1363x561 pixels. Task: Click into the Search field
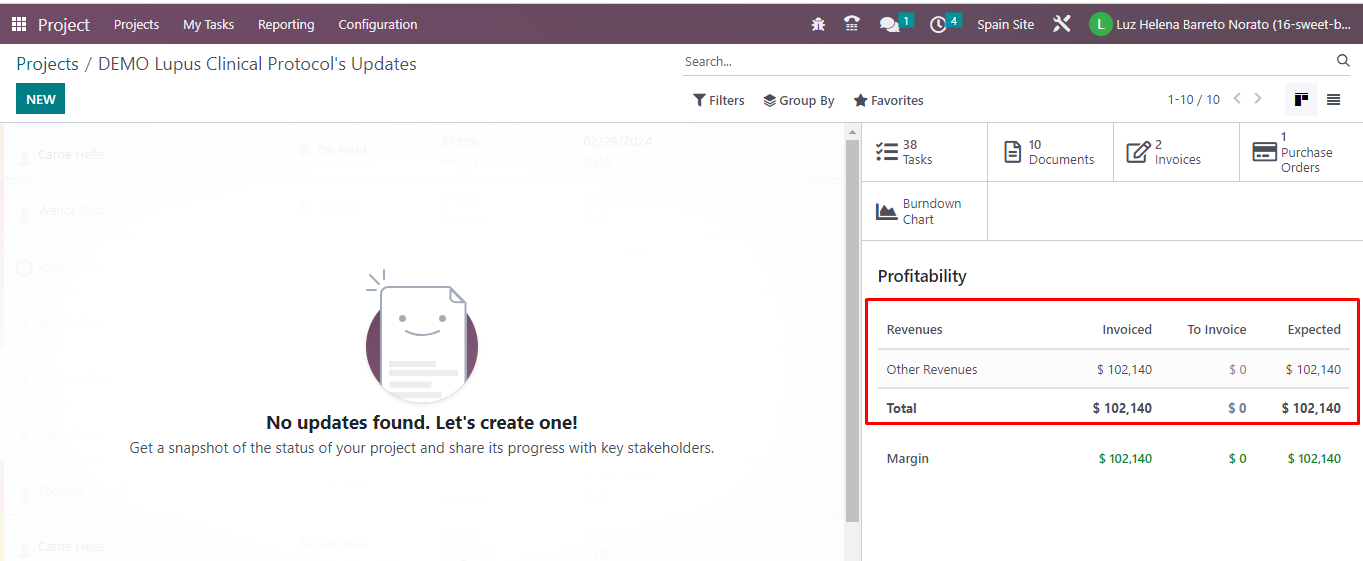[1008, 61]
